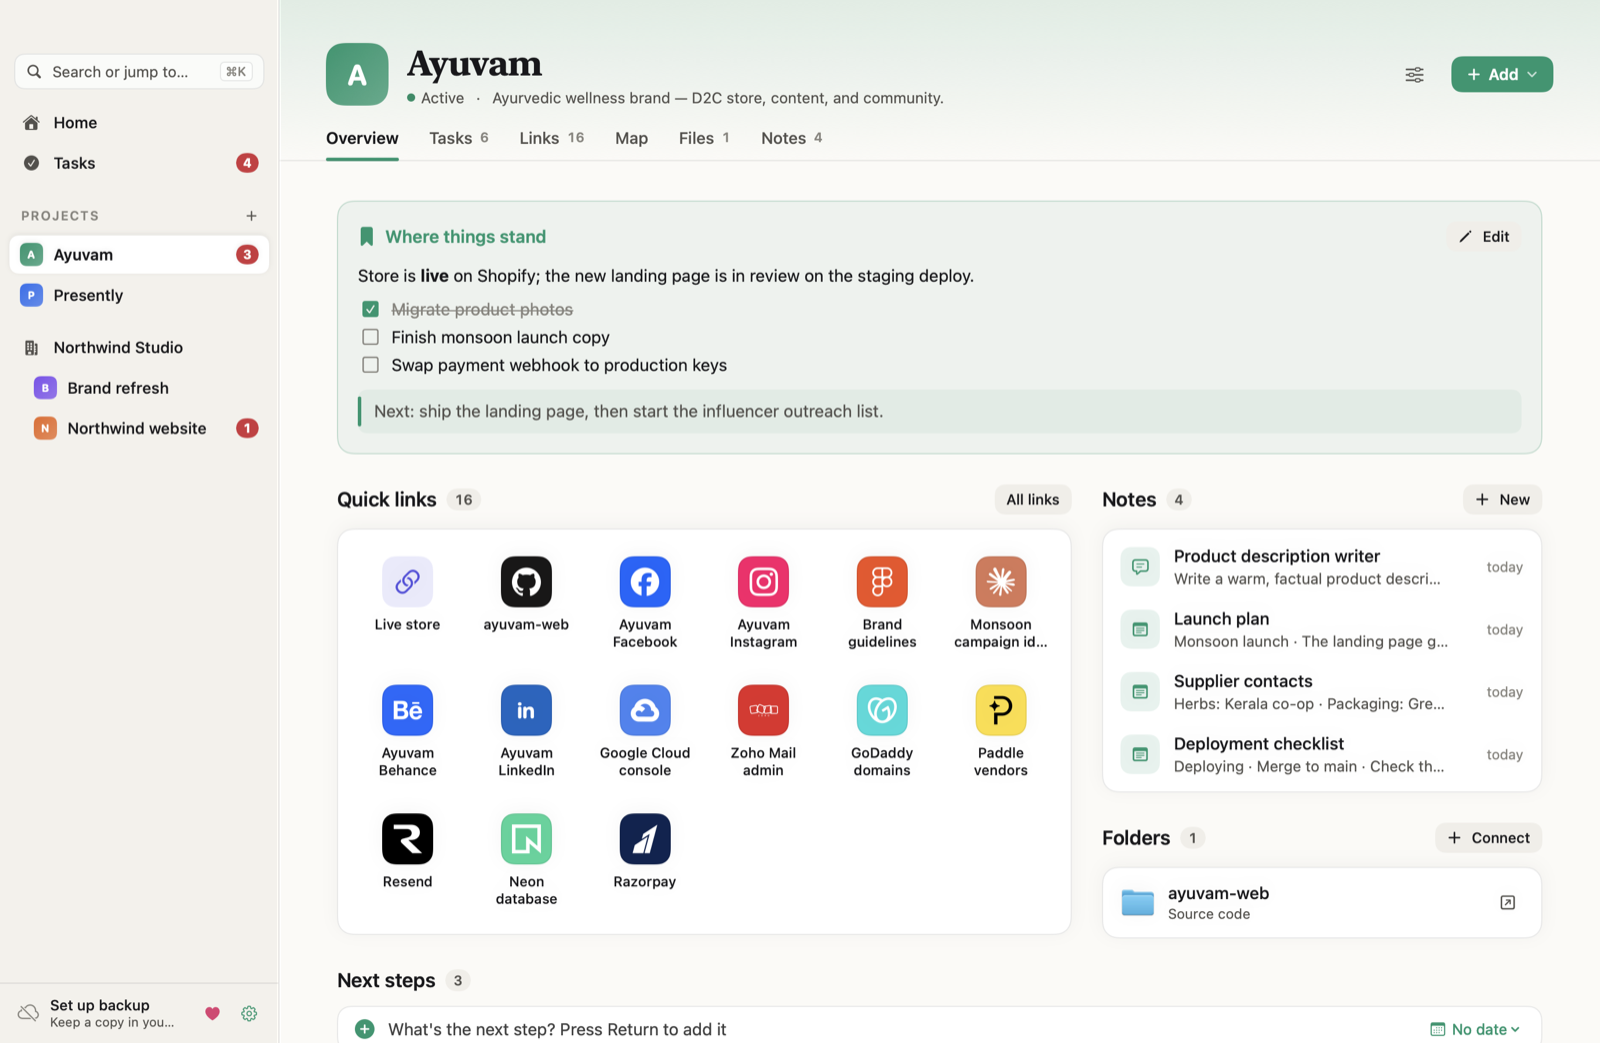Check Finish monsoon launch copy
Viewport: 1600px width, 1043px height.
370,337
